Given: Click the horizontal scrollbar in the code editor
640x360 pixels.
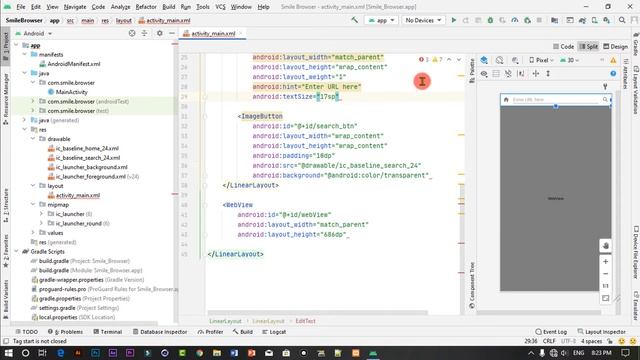Looking at the screenshot, I should pos(318,313).
